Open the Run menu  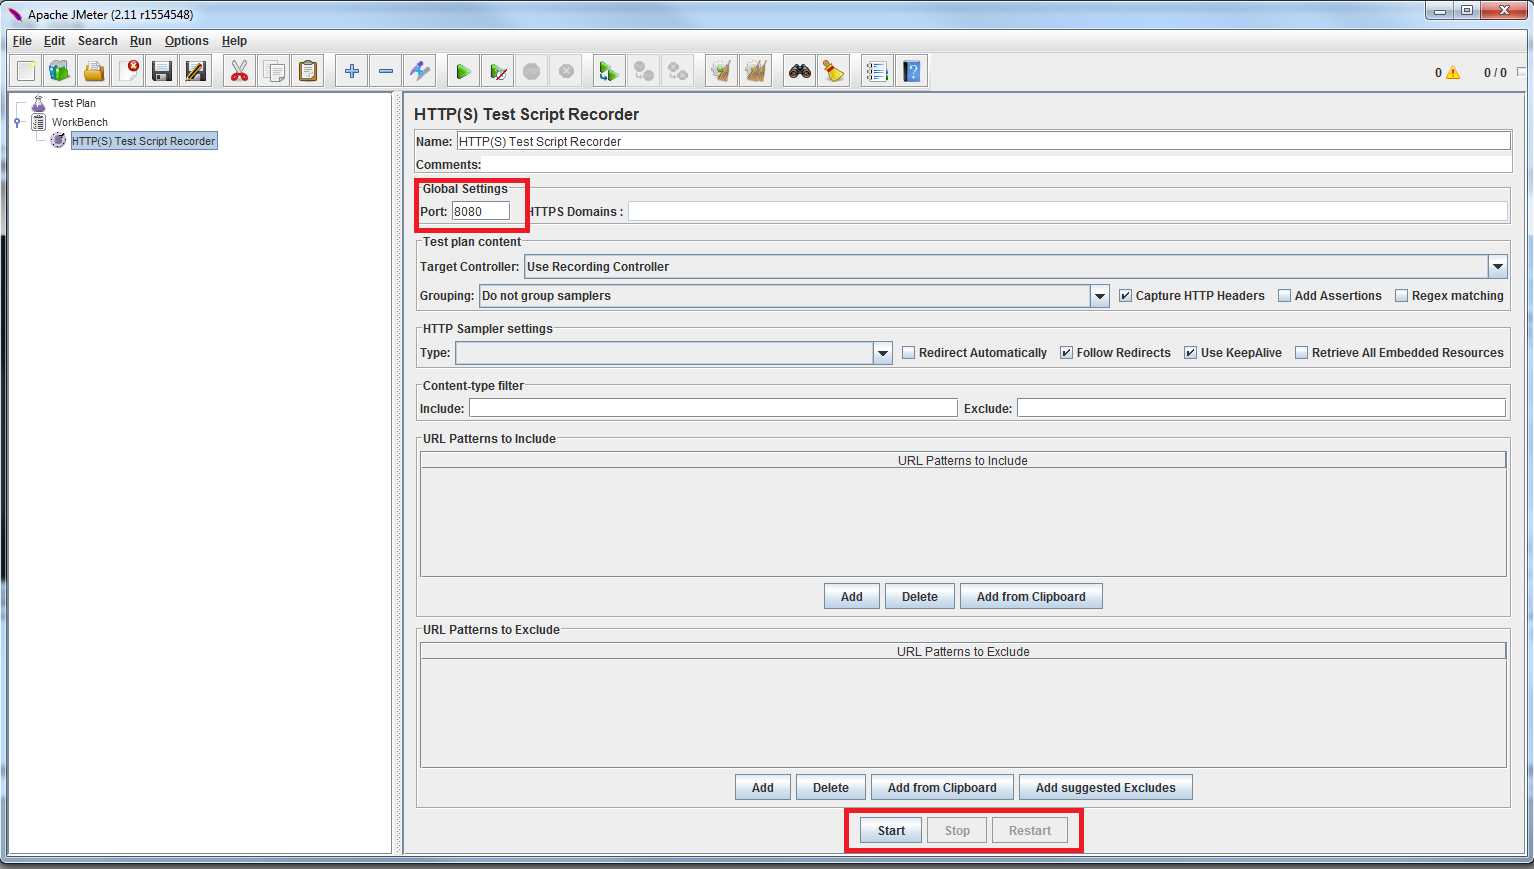pos(141,41)
